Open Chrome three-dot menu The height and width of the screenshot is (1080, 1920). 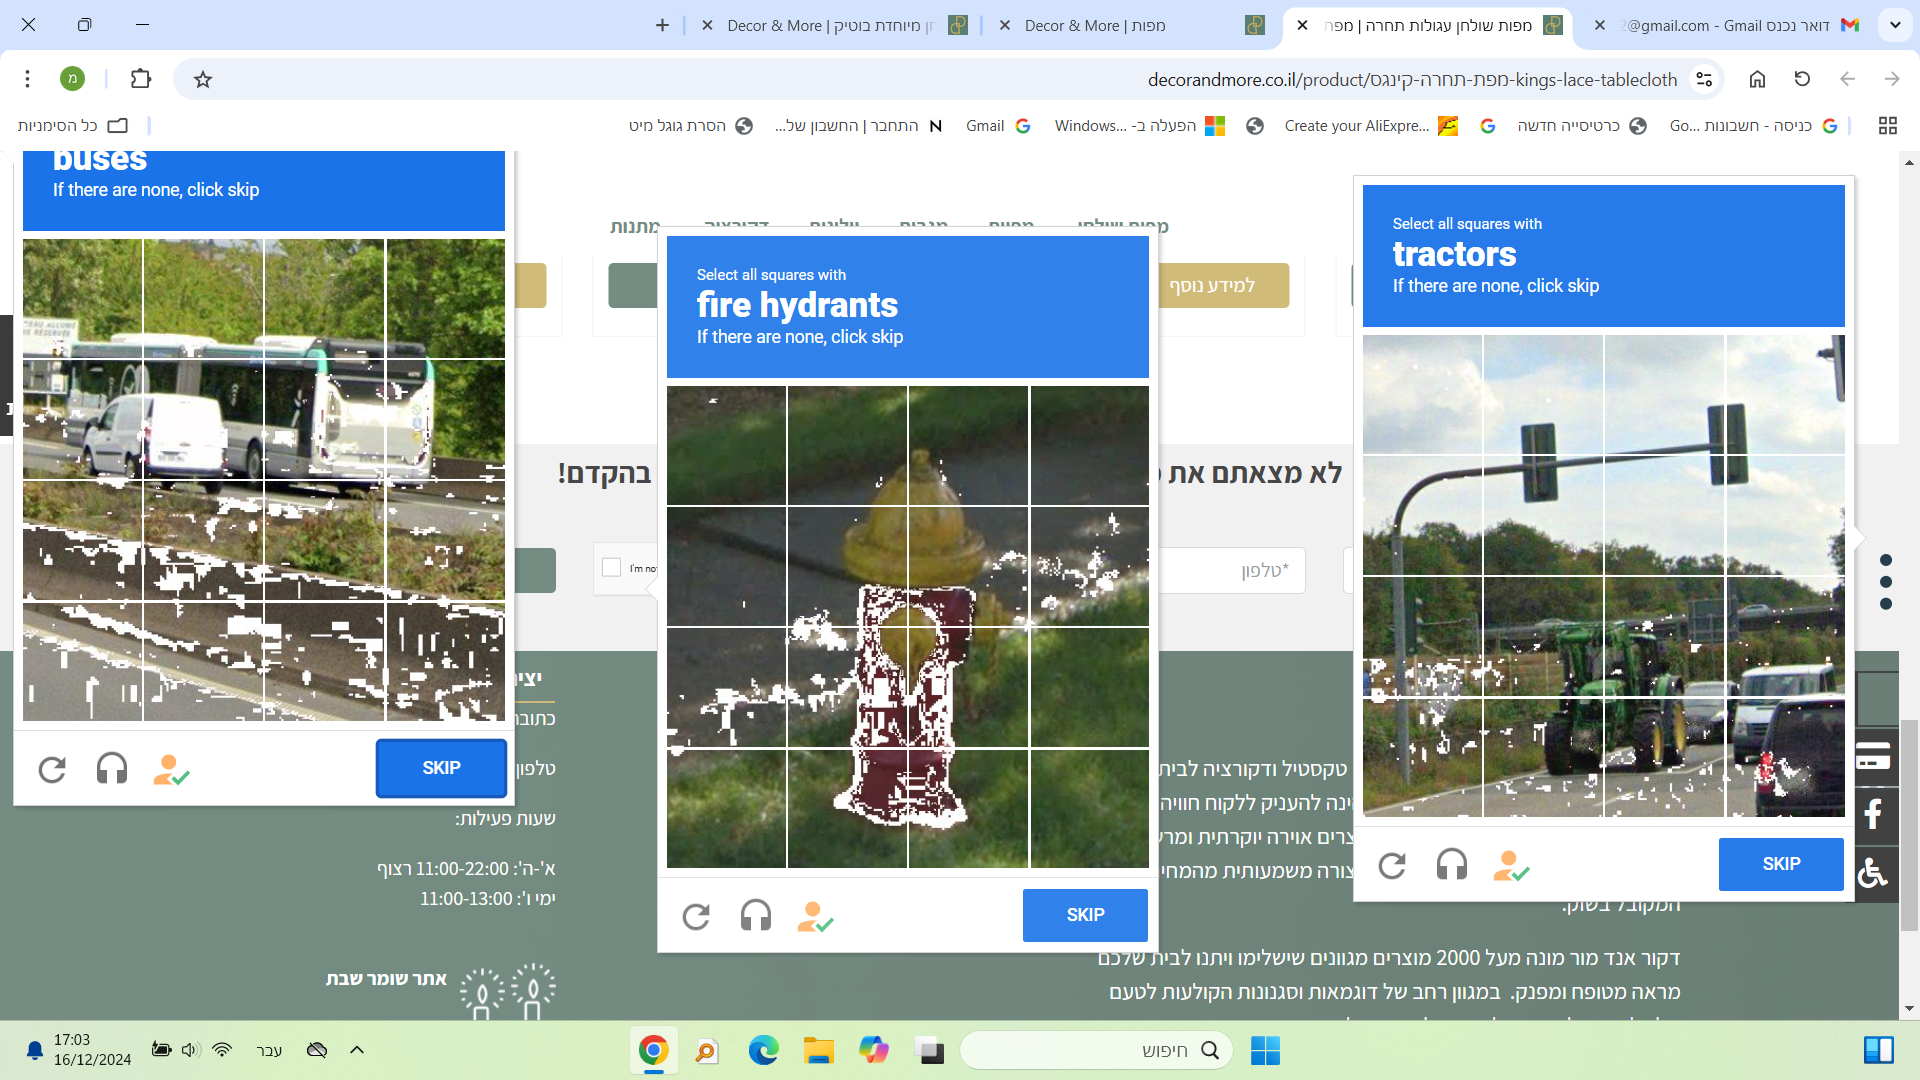click(28, 79)
